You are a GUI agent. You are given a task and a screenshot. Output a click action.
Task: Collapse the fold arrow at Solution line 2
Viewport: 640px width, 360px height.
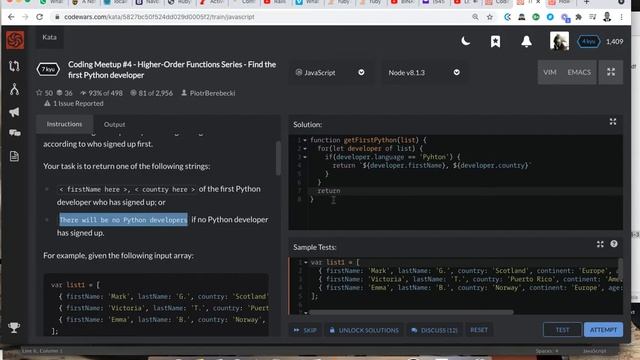[305, 149]
